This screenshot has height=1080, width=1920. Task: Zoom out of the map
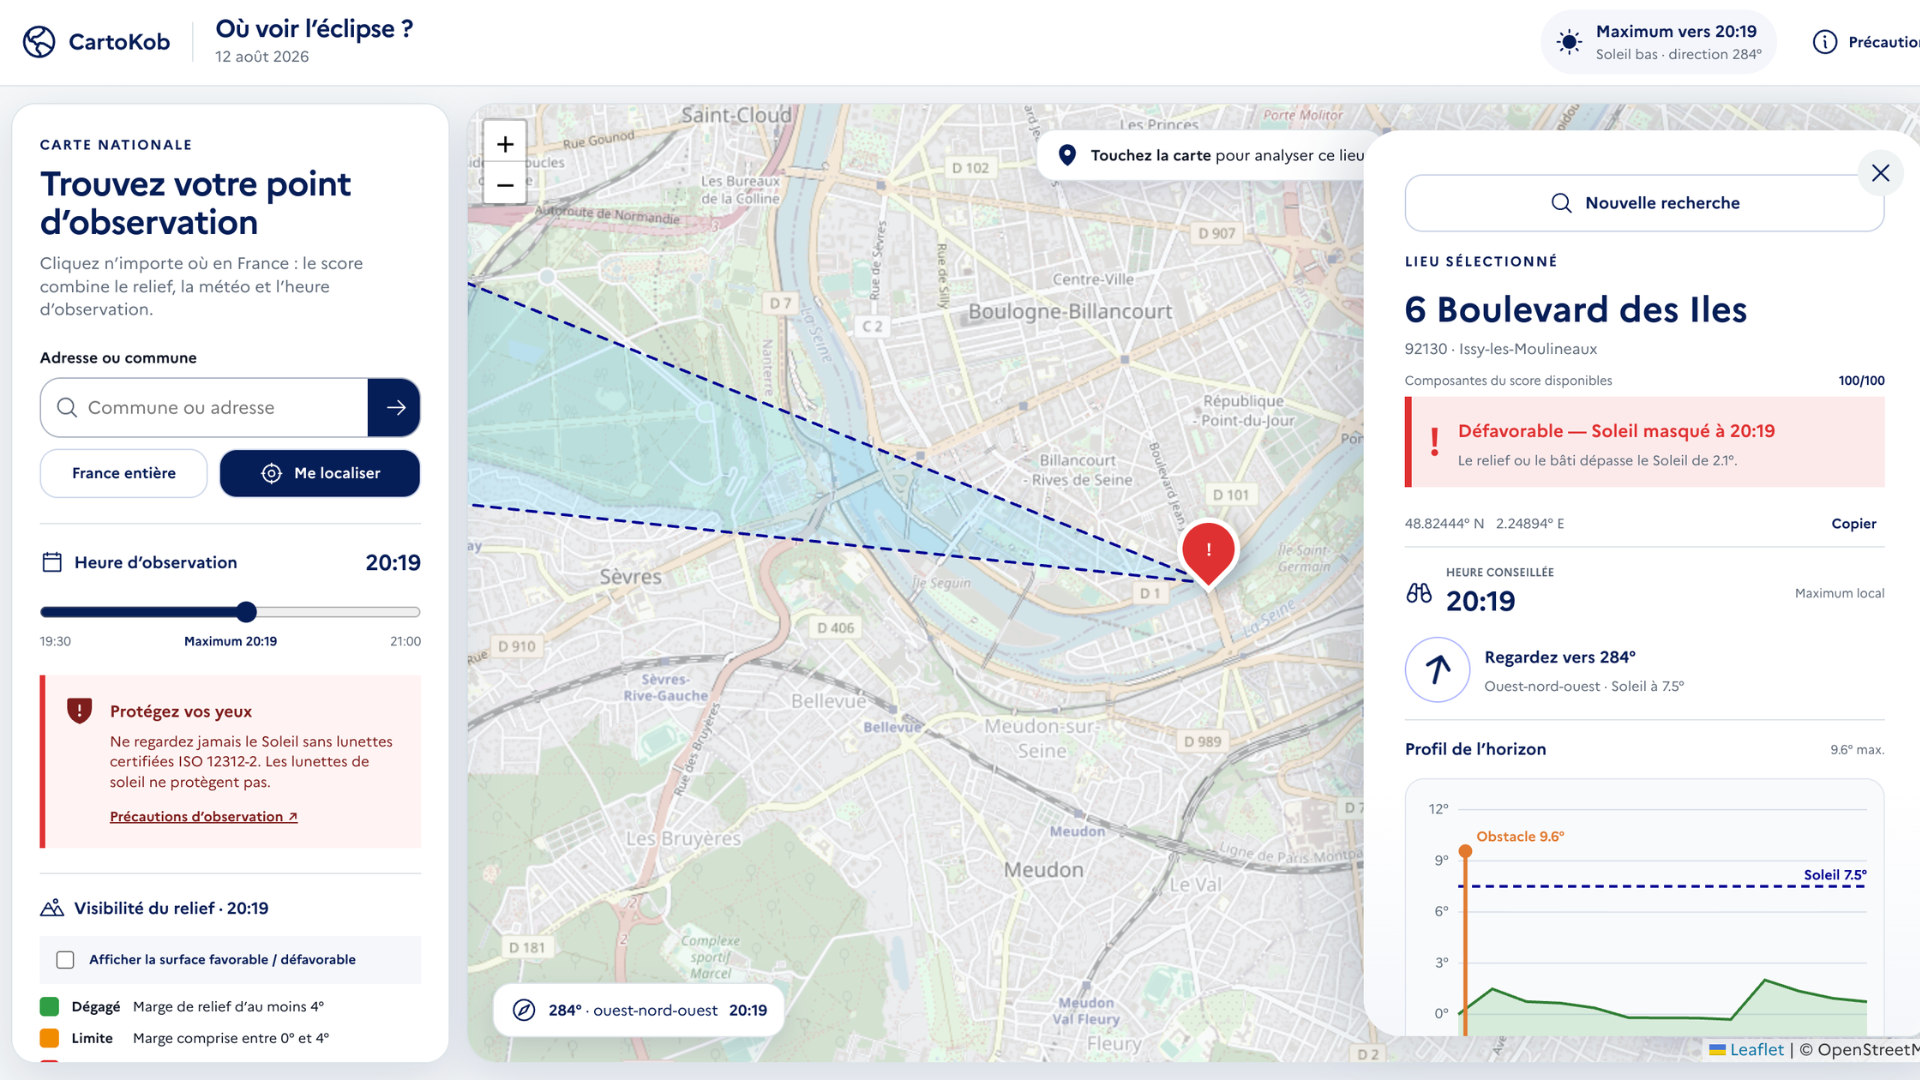[505, 185]
